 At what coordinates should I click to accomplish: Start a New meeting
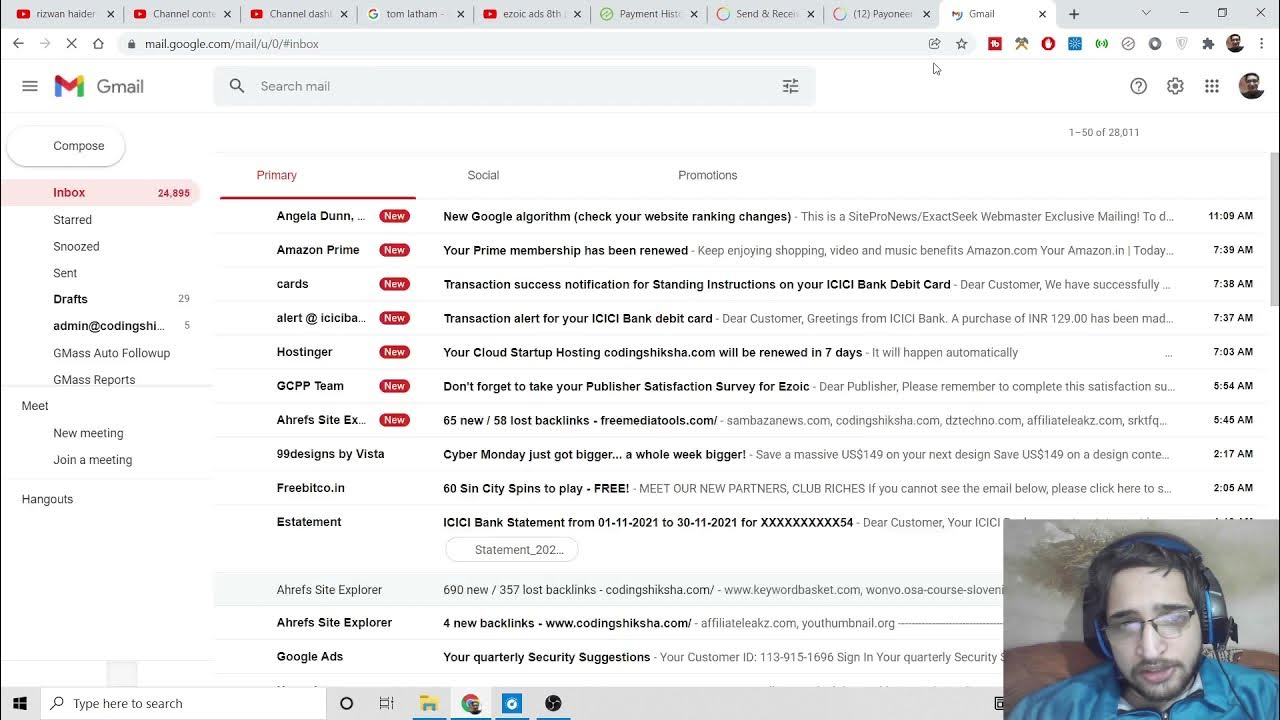[88, 433]
